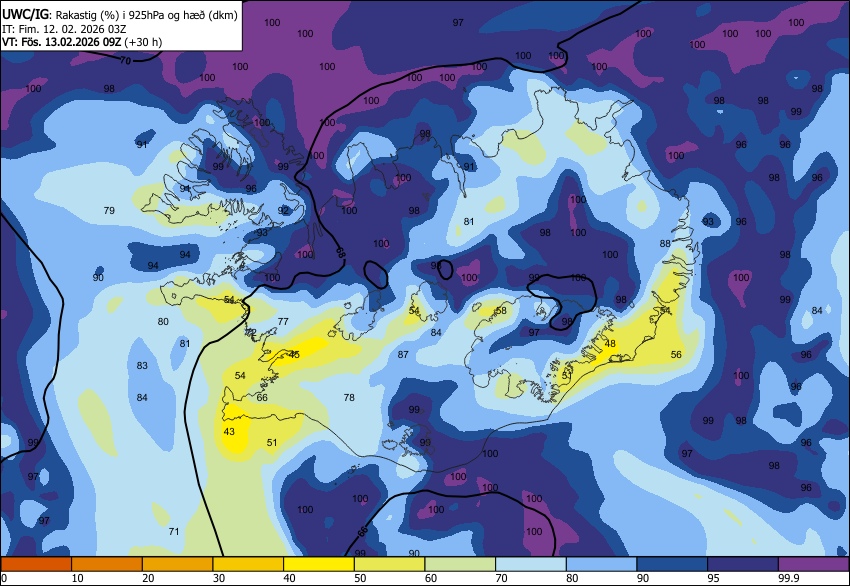
Task: Click the "UWC/IG" title text
Action: (x=25, y=15)
